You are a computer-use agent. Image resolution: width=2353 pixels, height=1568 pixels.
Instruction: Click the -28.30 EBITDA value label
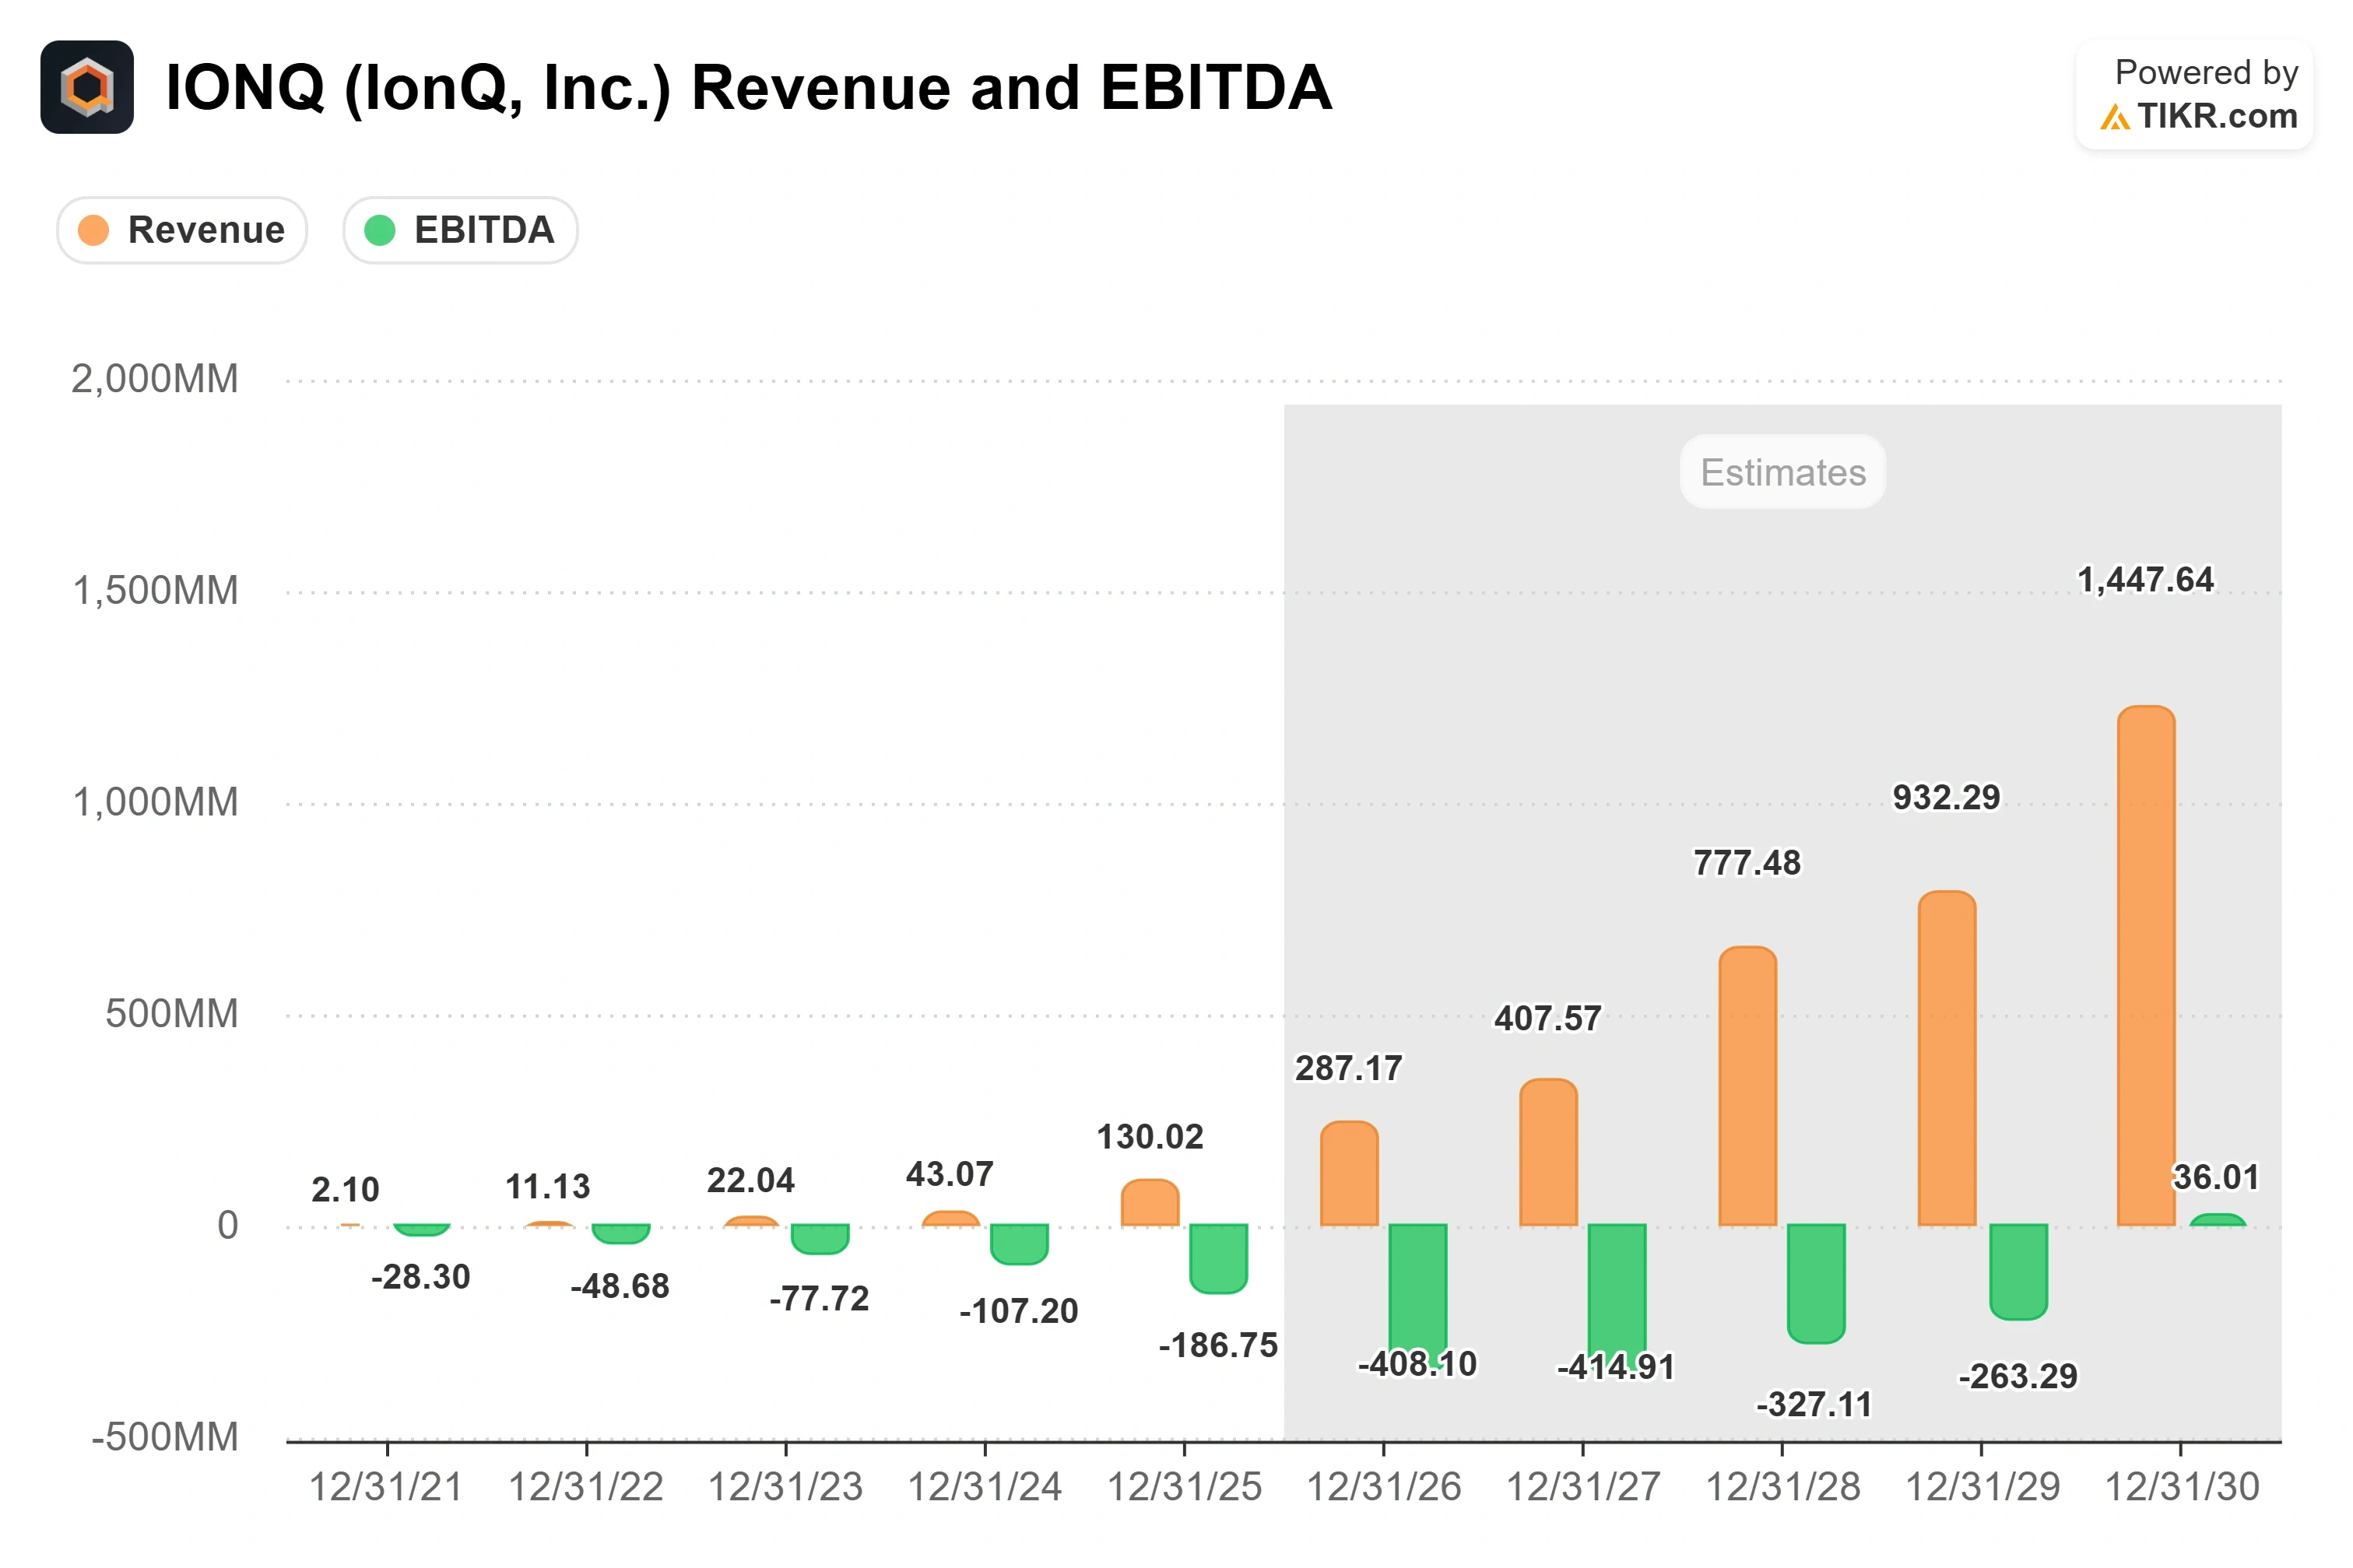[421, 1277]
